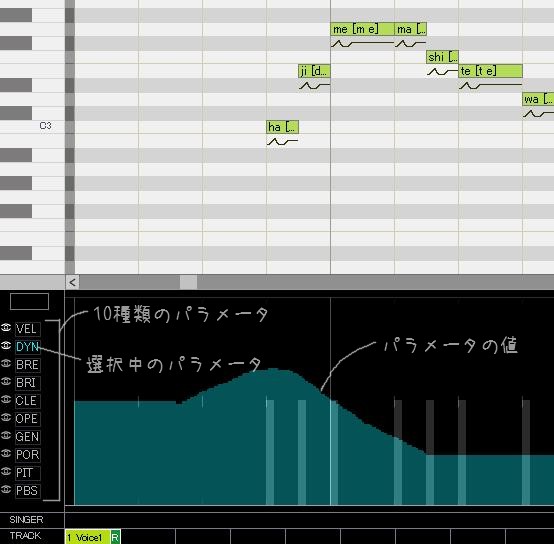Click vibrato icon under 'ma' note
Image resolution: width=554 pixels, height=544 pixels.
(410, 43)
